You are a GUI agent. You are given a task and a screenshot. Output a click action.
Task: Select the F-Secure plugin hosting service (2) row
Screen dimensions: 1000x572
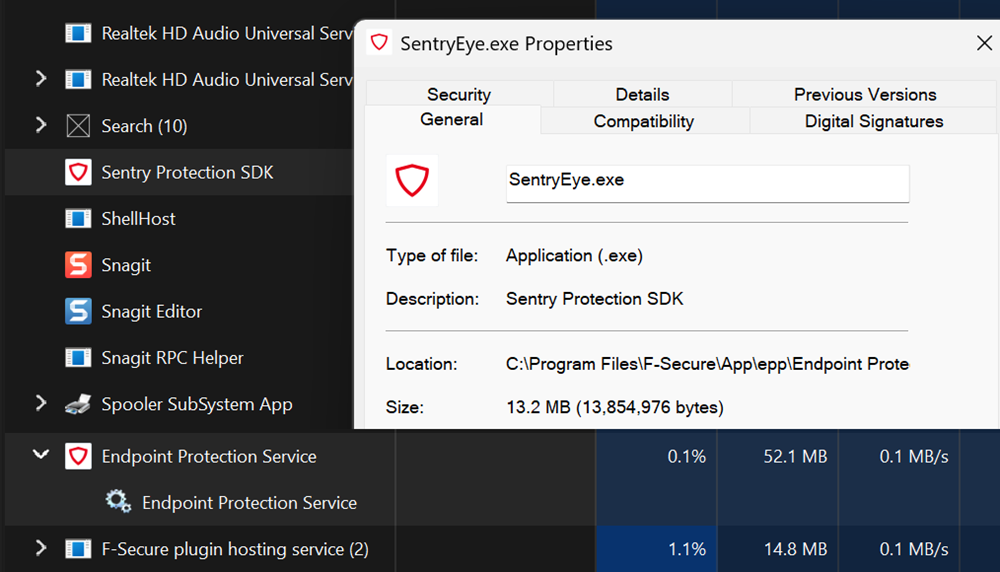click(x=235, y=549)
